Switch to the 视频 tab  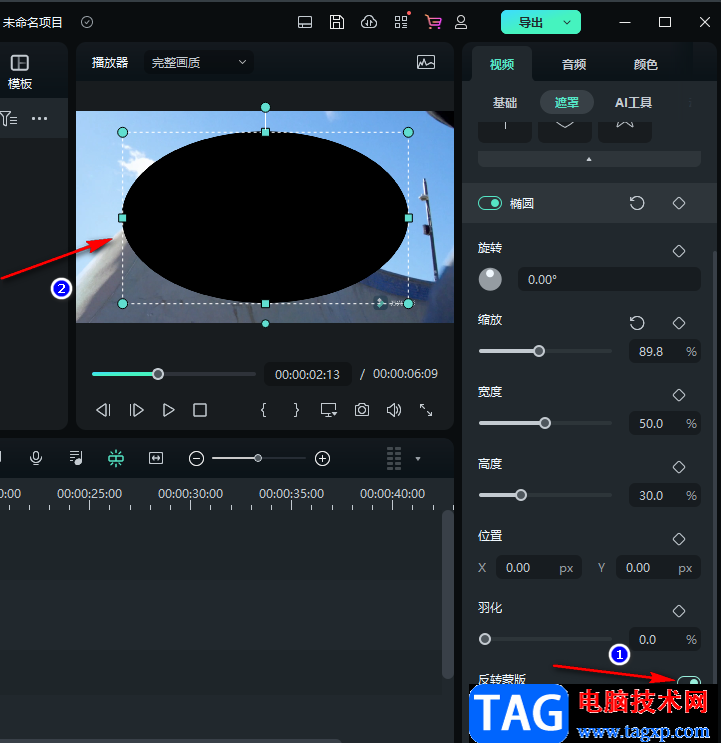pyautogui.click(x=502, y=64)
